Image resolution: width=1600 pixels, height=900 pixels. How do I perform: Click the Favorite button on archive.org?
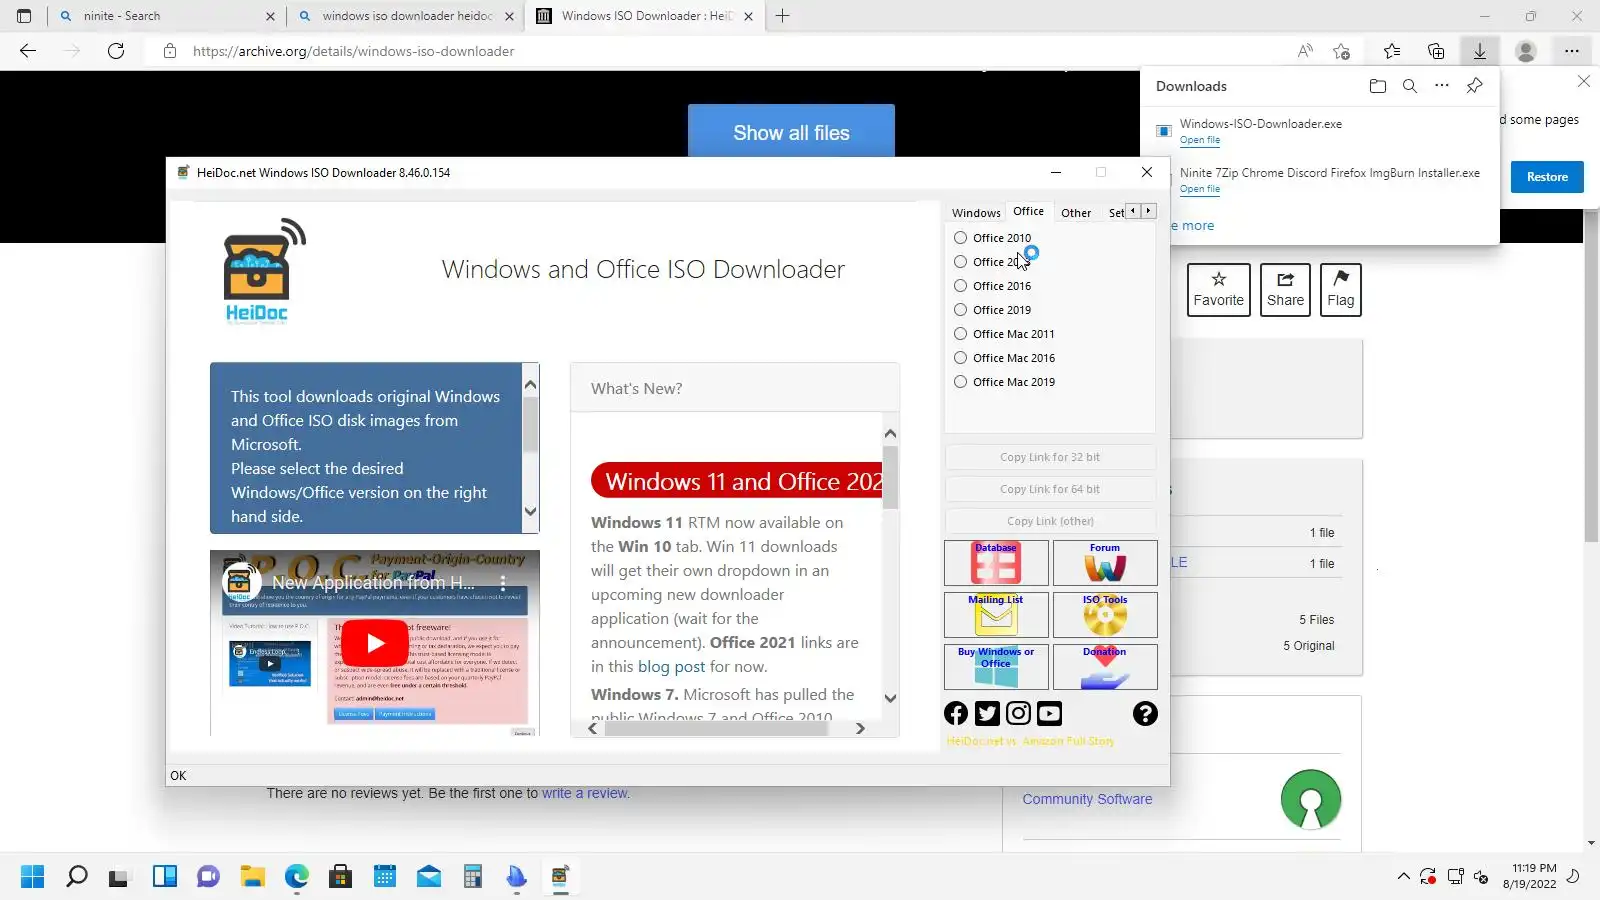click(1219, 290)
